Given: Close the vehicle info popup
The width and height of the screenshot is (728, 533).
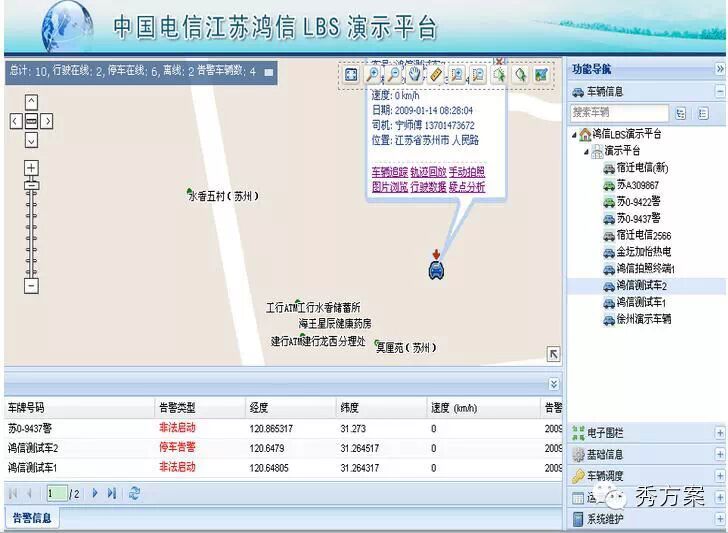Looking at the screenshot, I should (x=499, y=61).
